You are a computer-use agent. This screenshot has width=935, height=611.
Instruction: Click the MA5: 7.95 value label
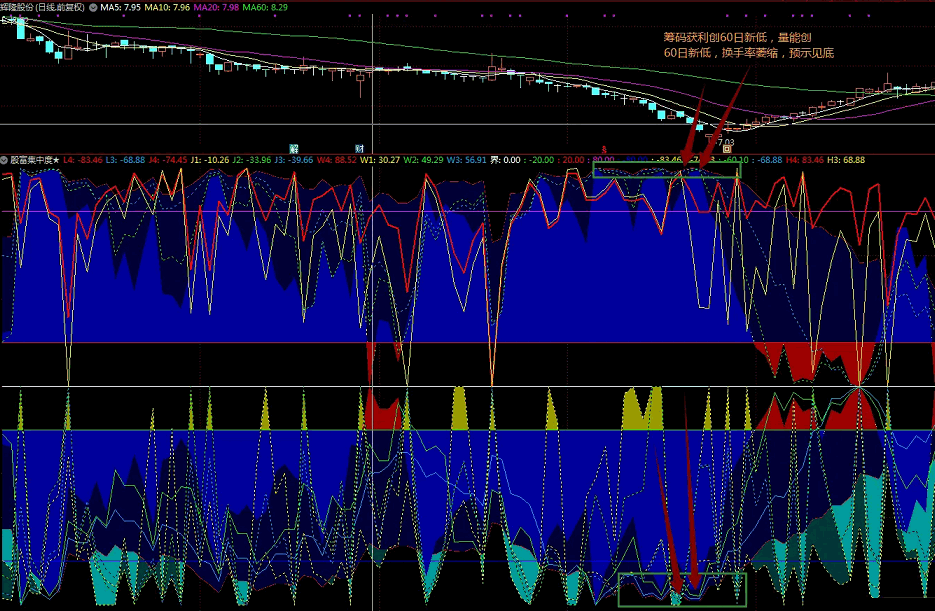pos(120,8)
